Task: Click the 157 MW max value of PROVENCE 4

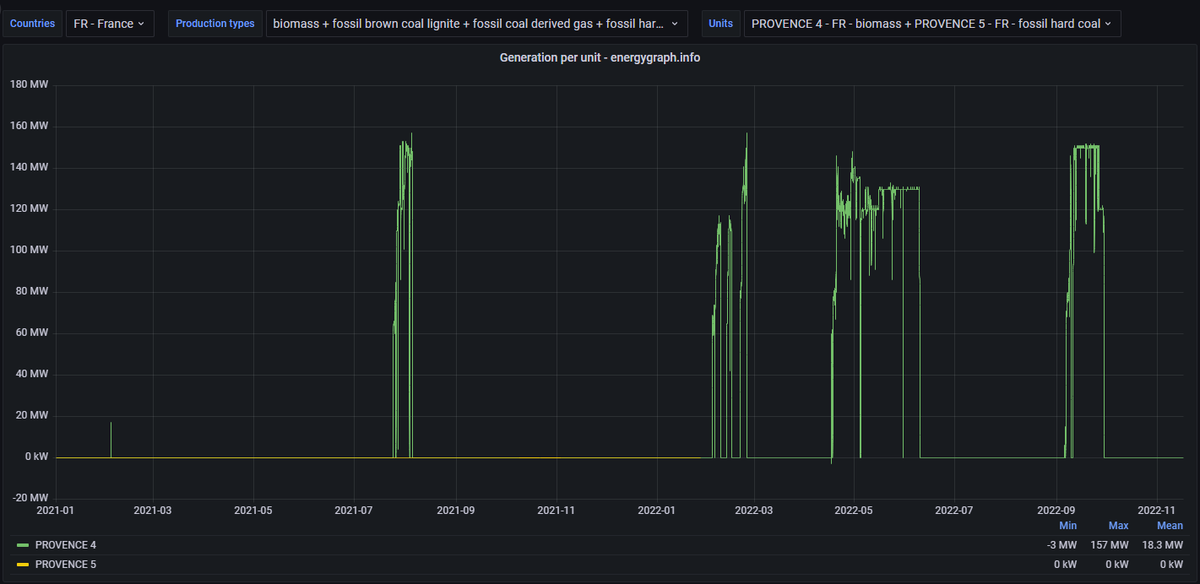Action: point(1109,545)
